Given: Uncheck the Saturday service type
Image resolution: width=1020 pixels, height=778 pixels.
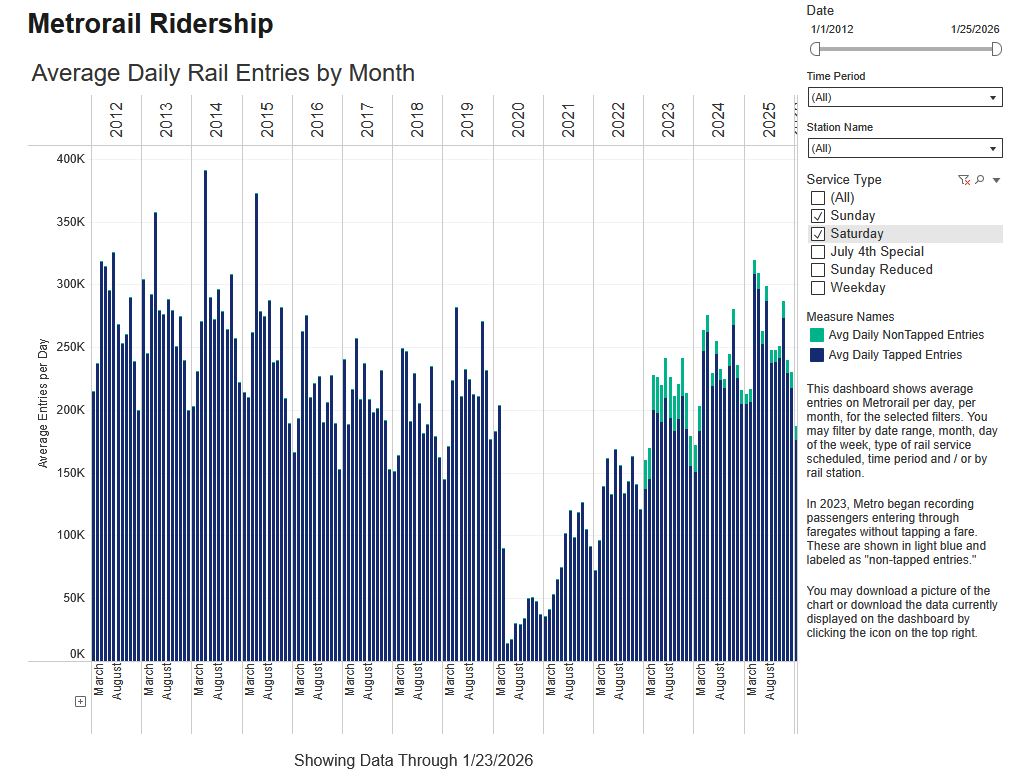Looking at the screenshot, I should tap(818, 234).
